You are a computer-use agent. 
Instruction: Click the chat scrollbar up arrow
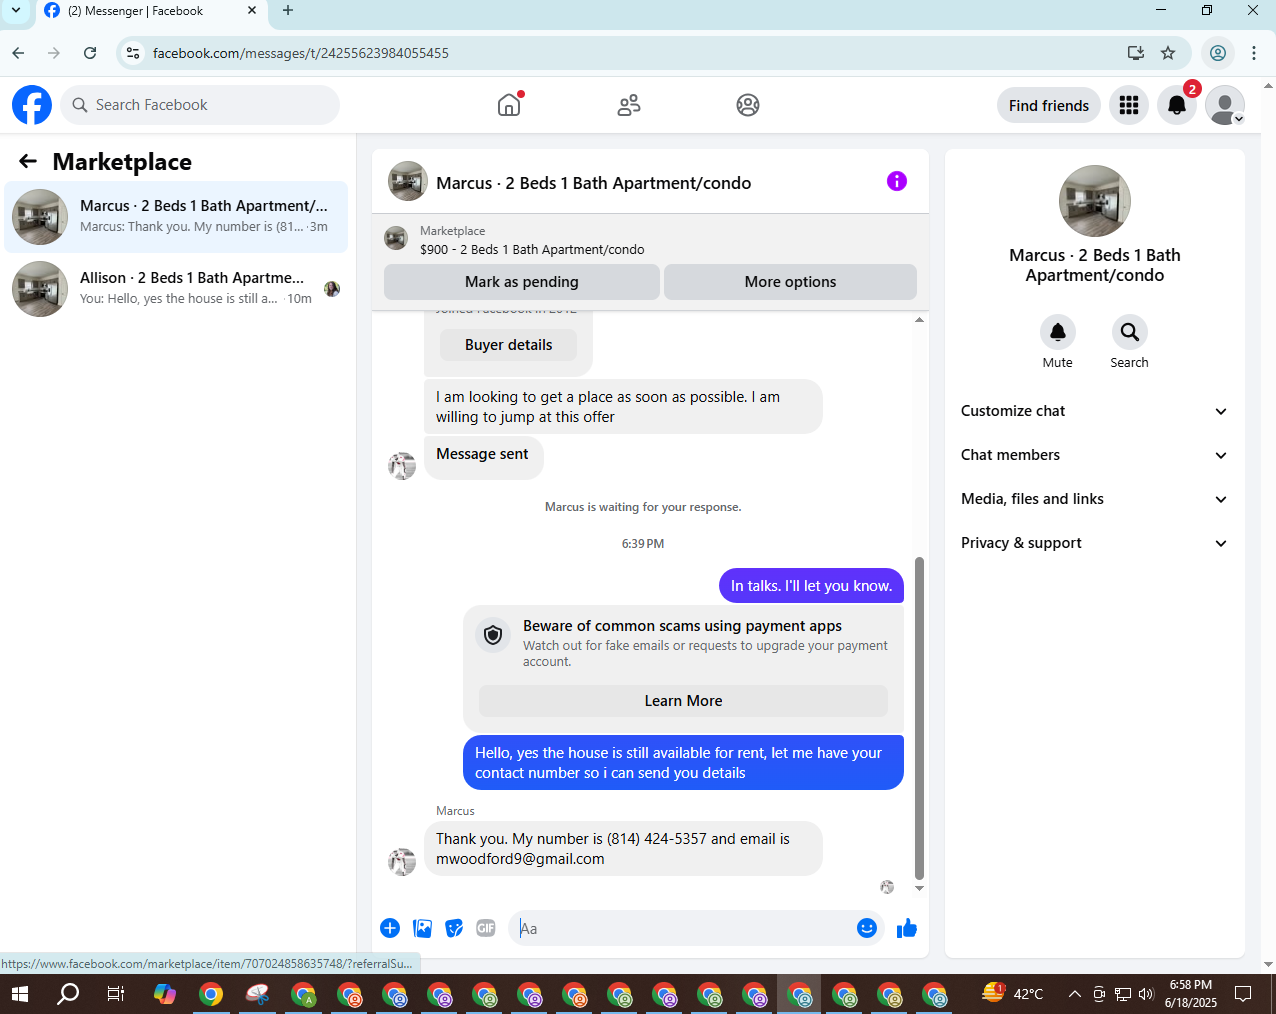coord(919,320)
